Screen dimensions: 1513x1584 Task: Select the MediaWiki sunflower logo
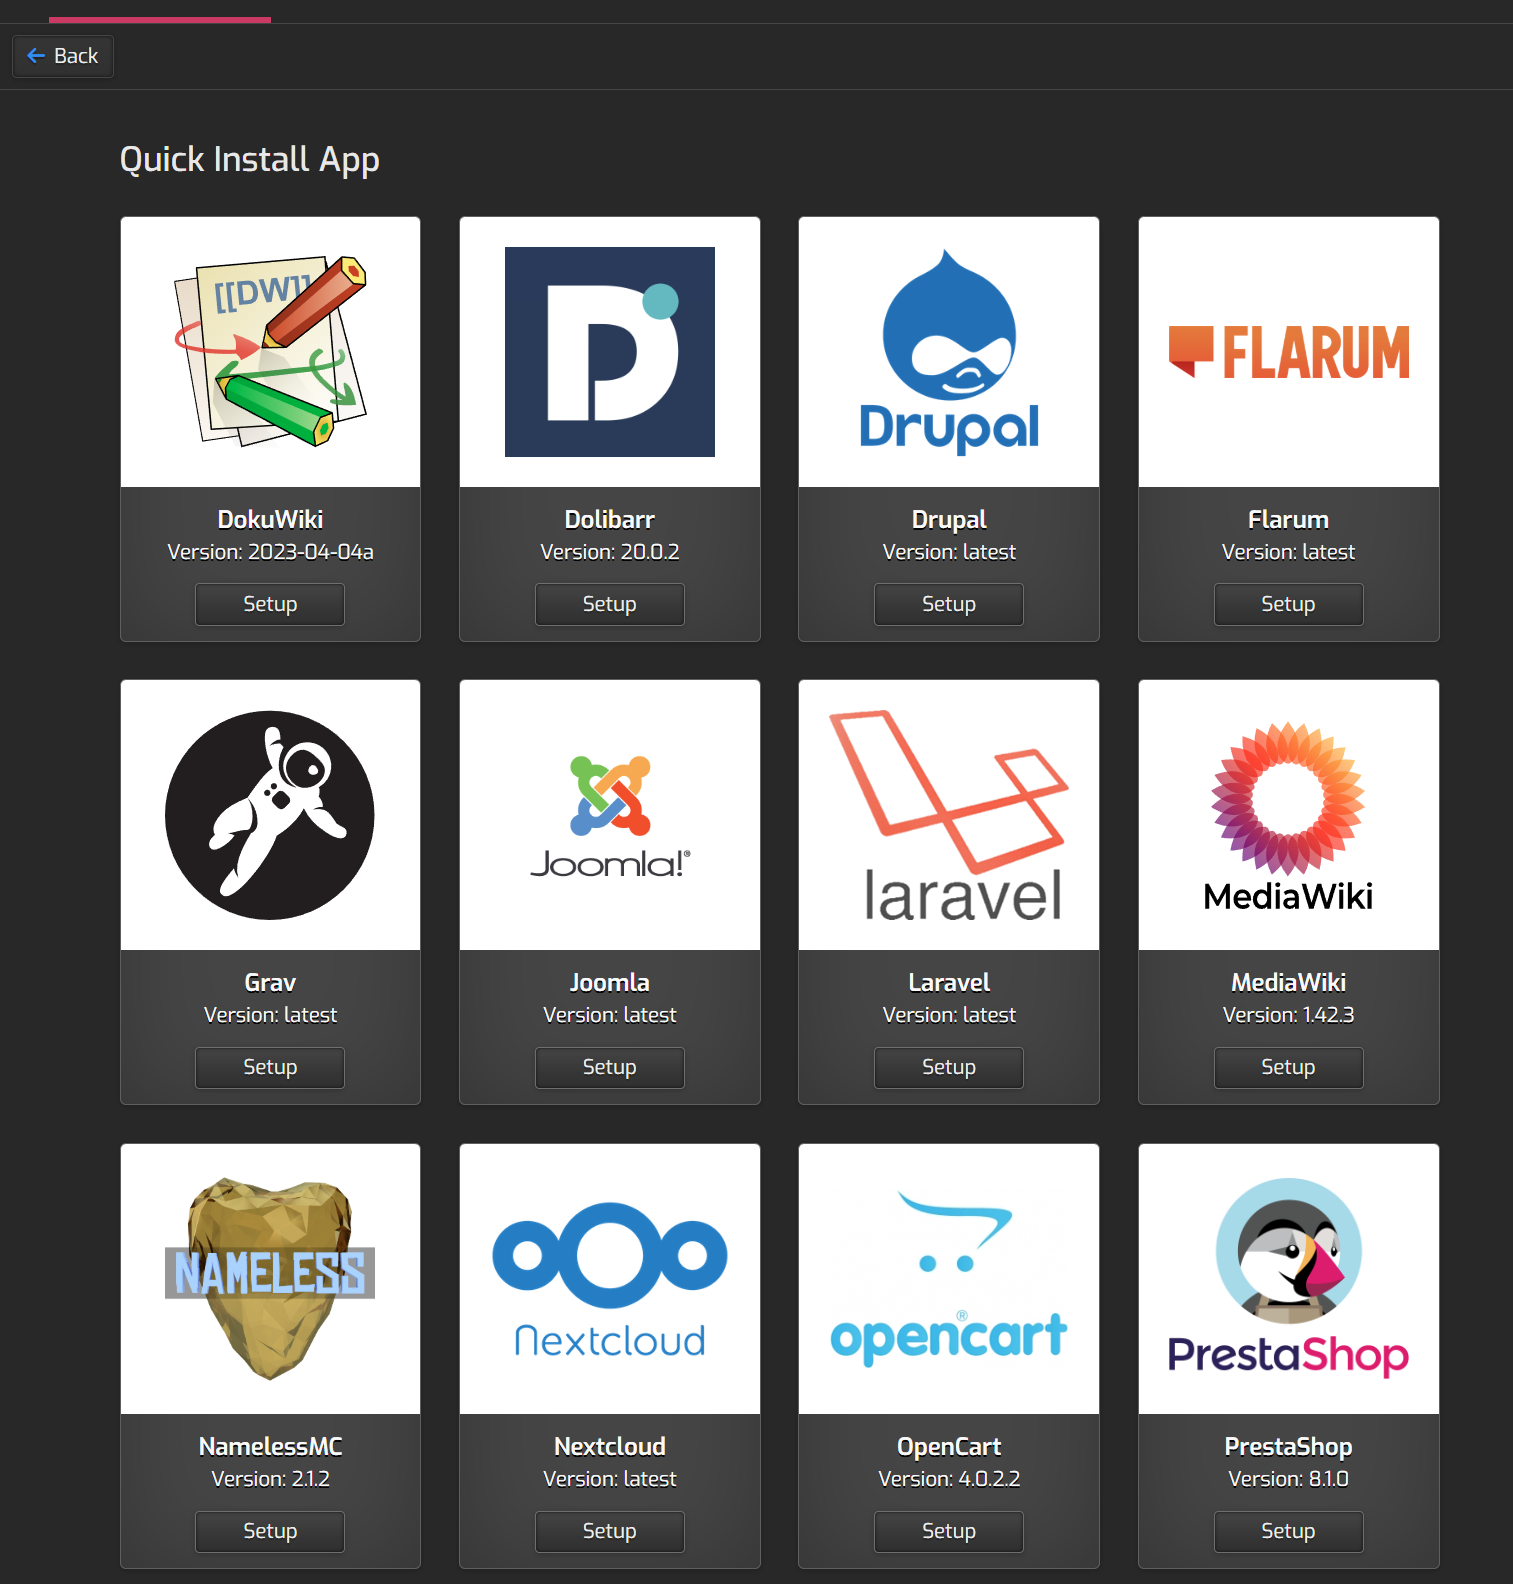click(1288, 815)
